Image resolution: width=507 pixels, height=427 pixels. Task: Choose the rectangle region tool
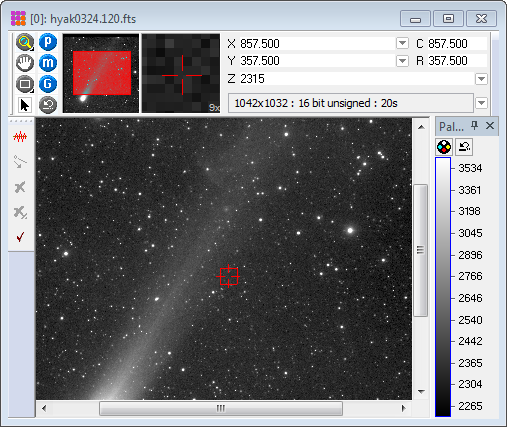[25, 84]
